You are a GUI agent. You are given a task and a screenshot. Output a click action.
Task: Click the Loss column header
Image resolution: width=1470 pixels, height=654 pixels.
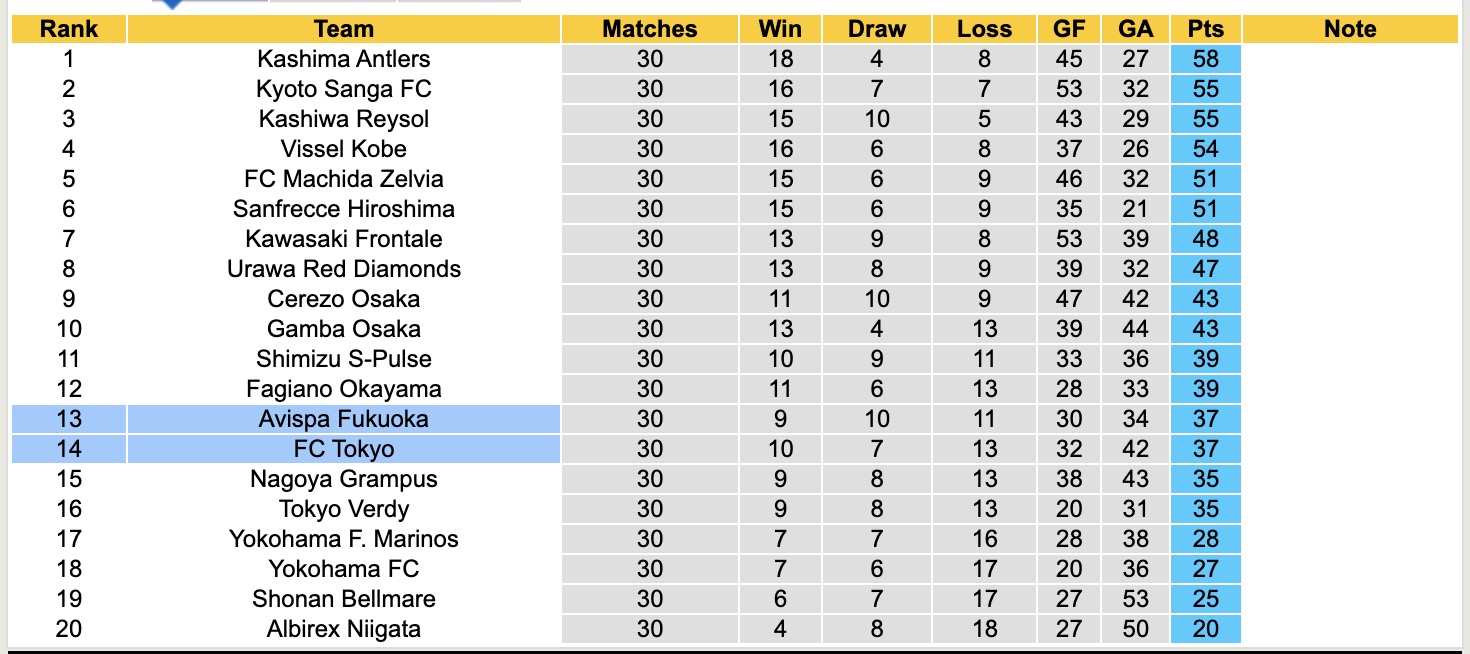[984, 29]
